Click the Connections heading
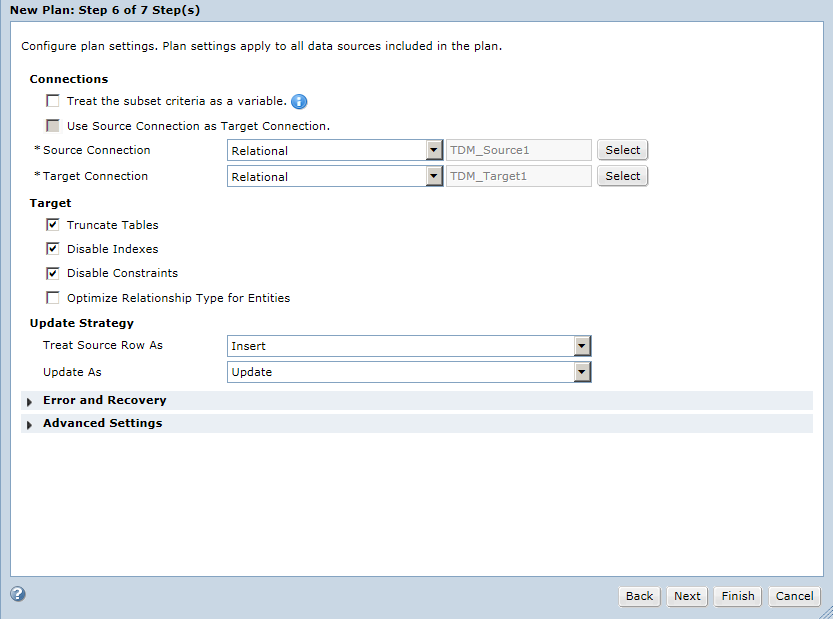 [x=69, y=79]
